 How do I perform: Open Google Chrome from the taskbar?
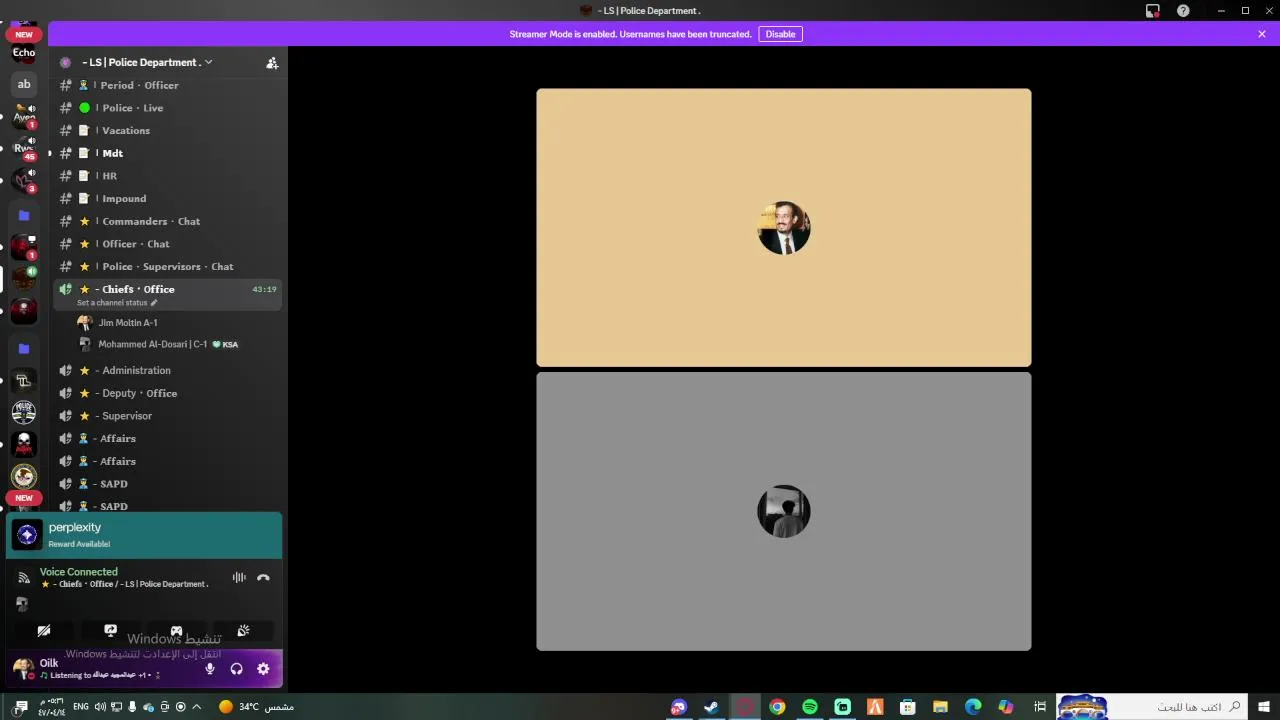(x=777, y=707)
